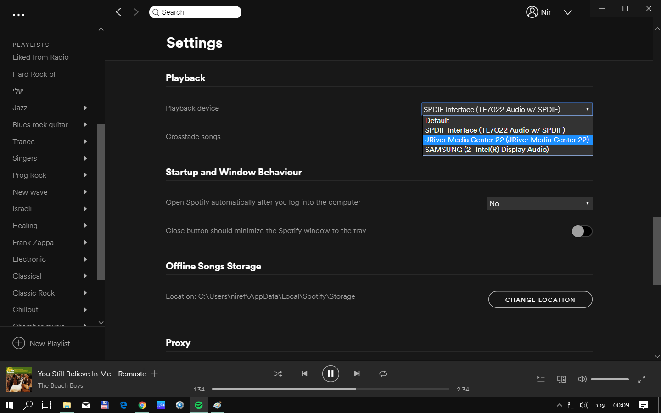Open the Liked from Radio playlist
The width and height of the screenshot is (661, 413).
point(40,57)
